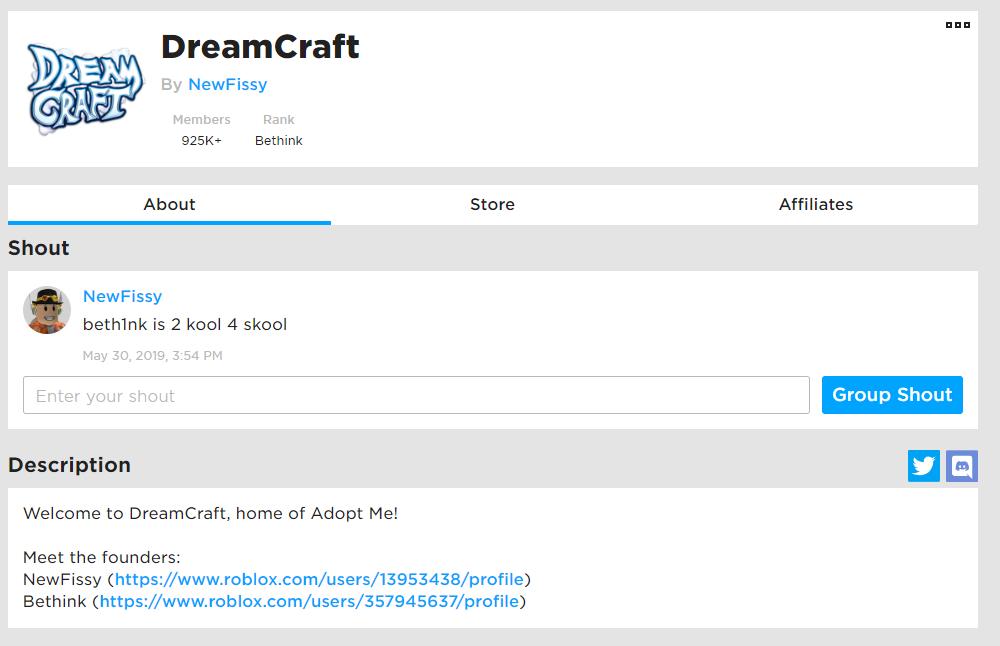
Task: Click the 'Meet the founders:' line
Action: 102,557
